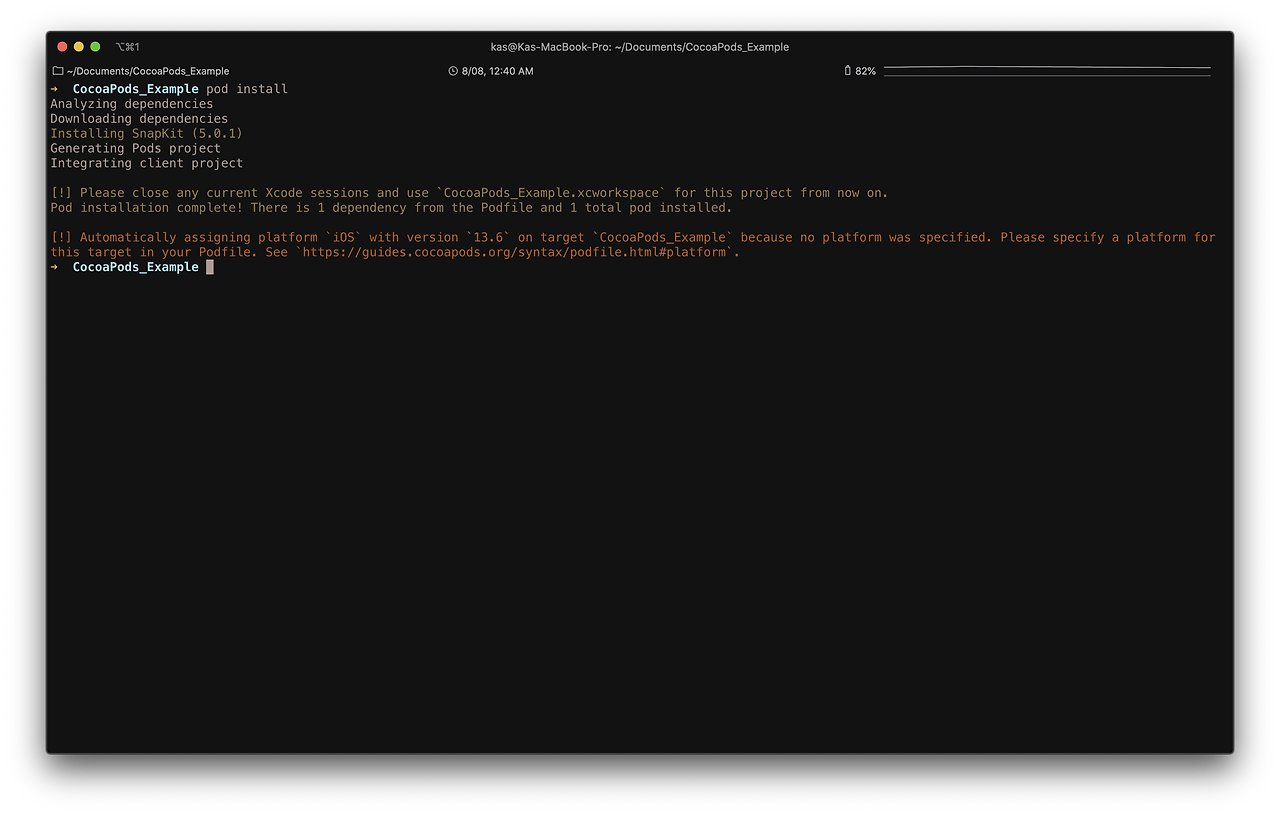
Task: Click the ~/Documents/CocoaPods_Example path in status bar
Action: pos(148,71)
